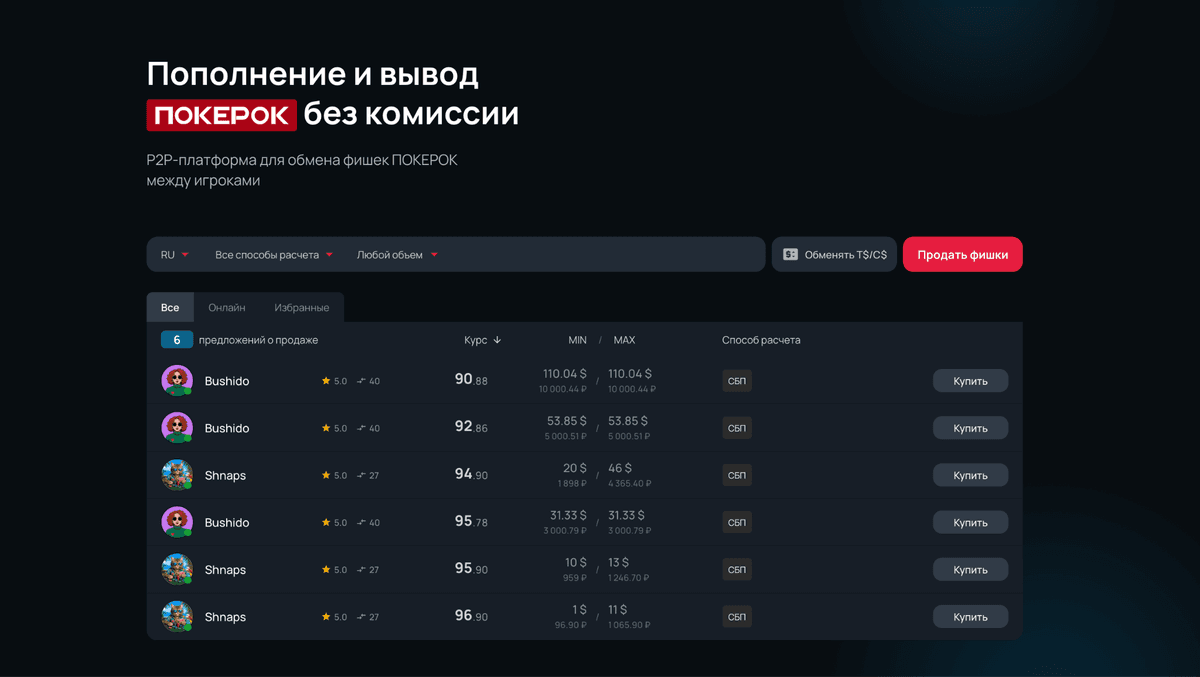Screen dimensions: 1200x677
Task: Click the Bushido name in 92.86 row
Action: point(227,428)
